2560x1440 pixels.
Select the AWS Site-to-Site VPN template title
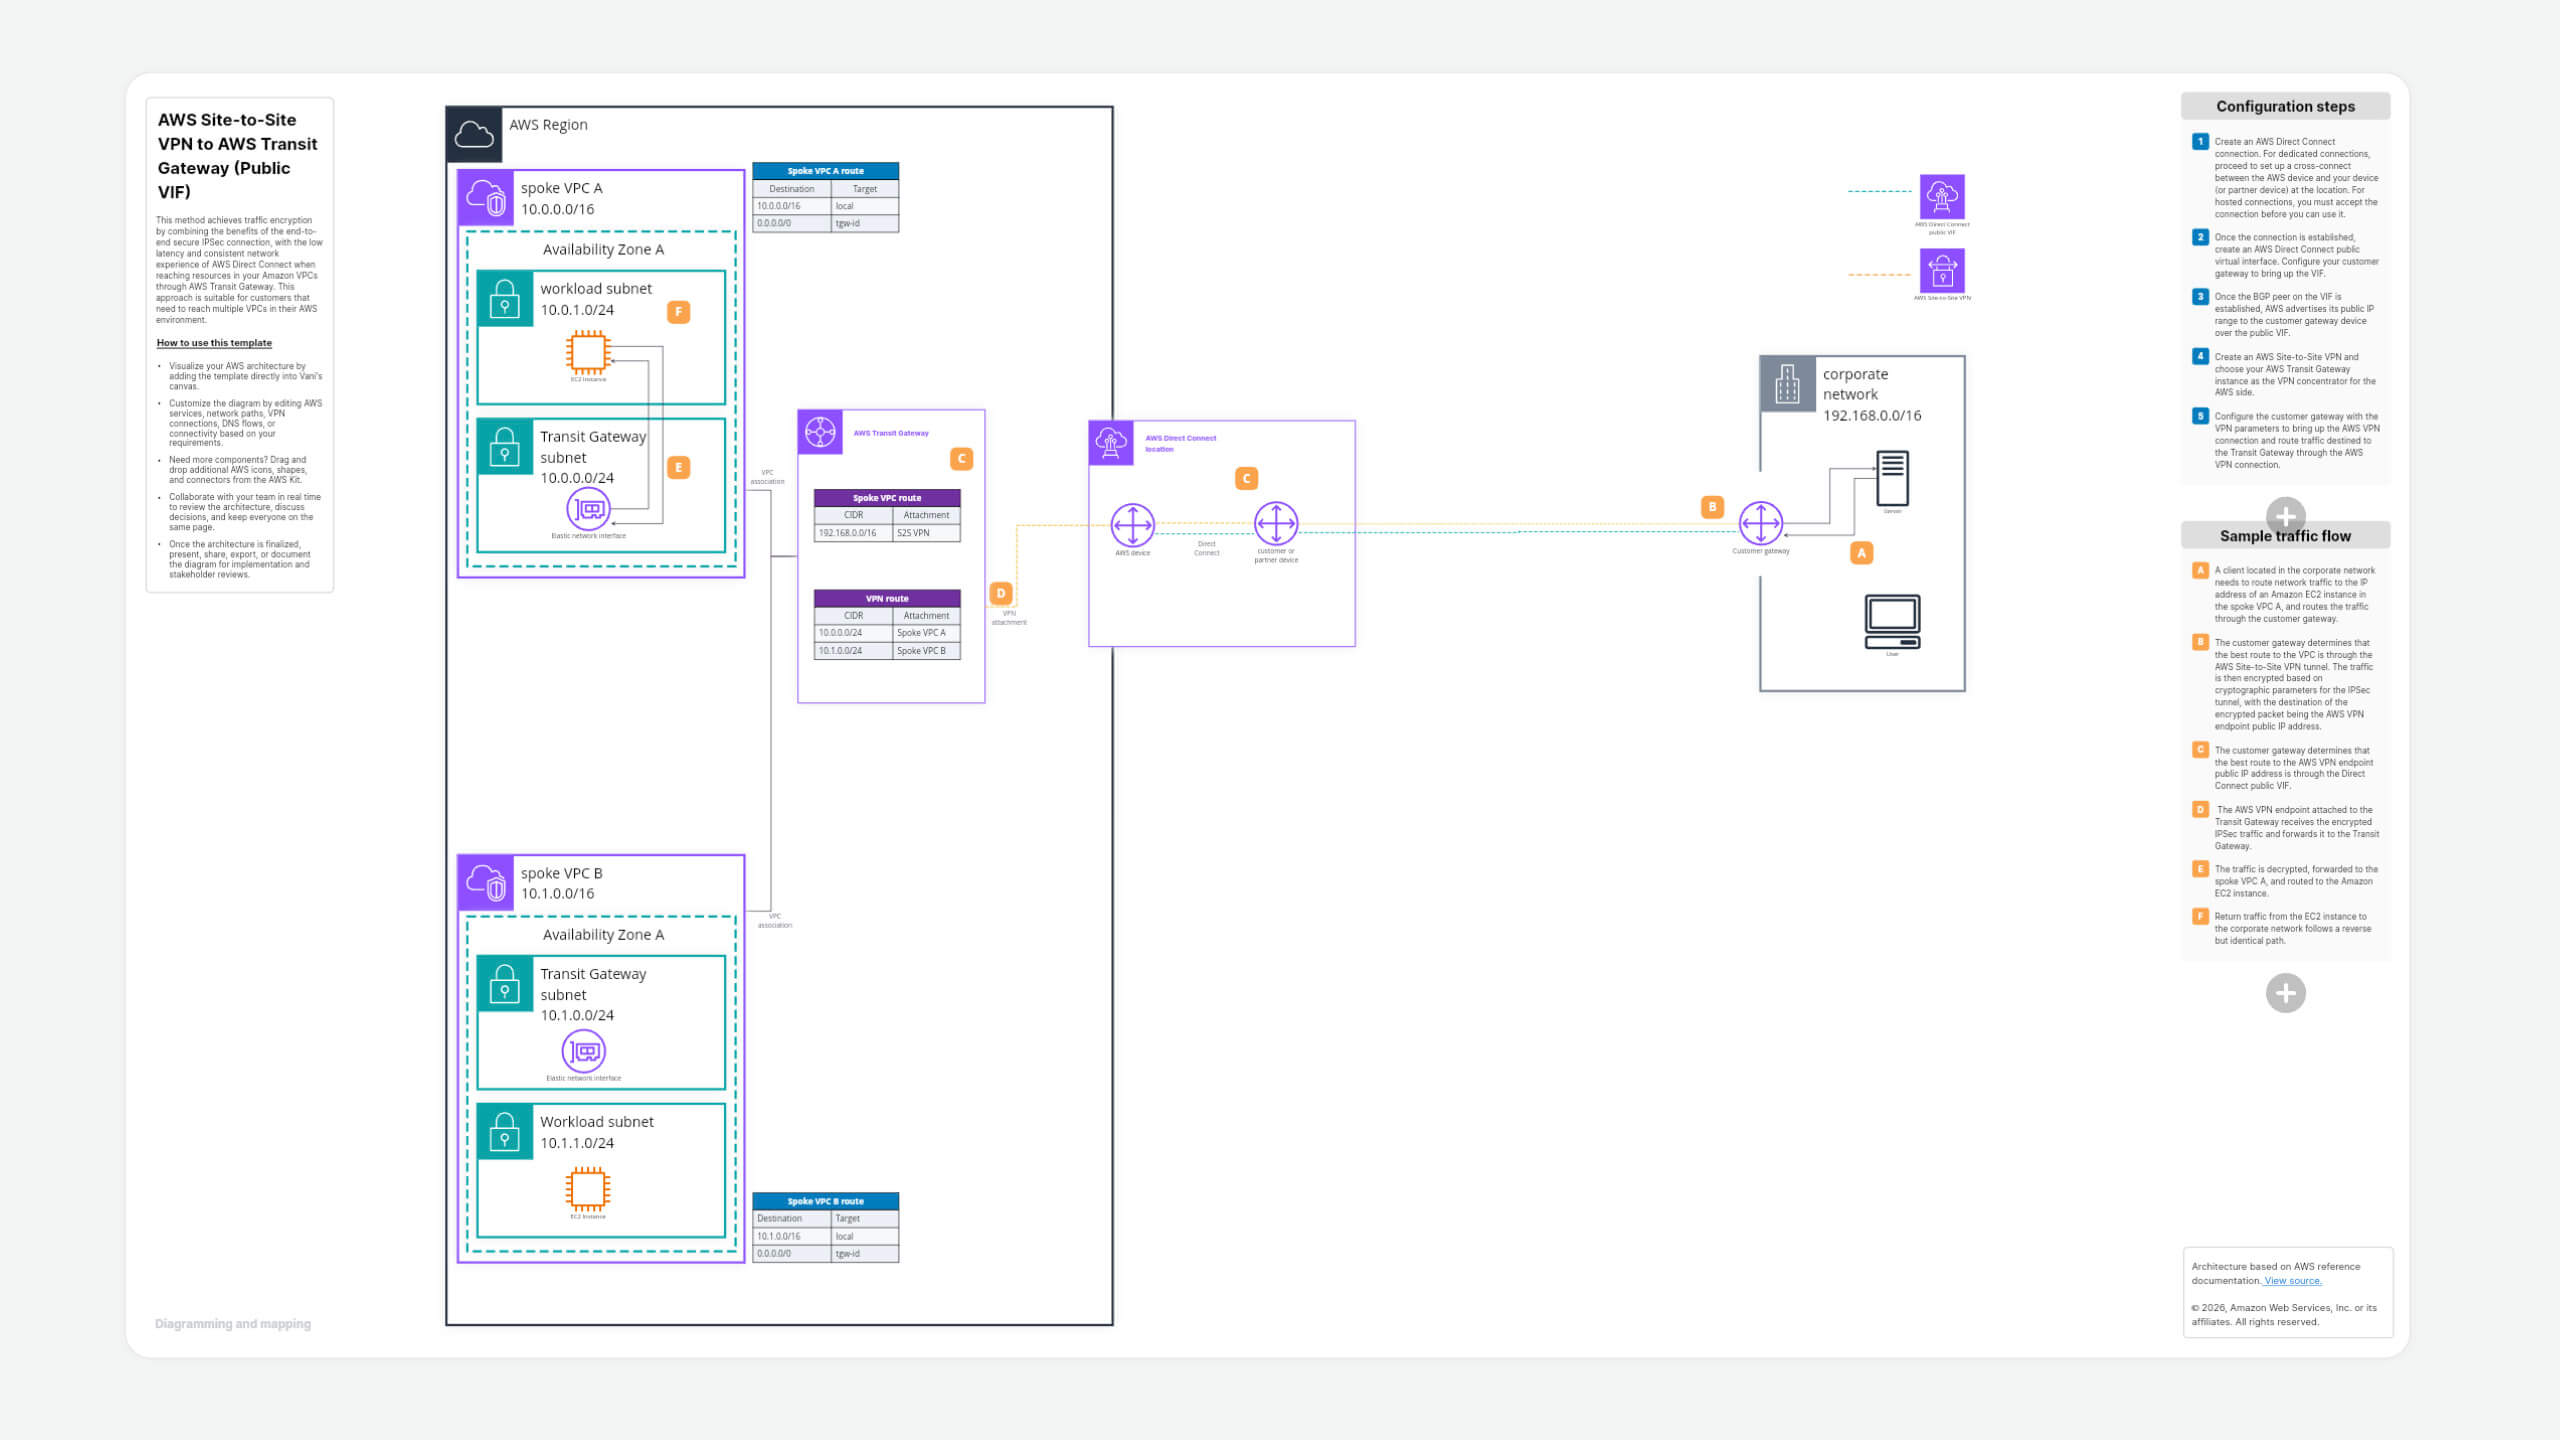238,156
